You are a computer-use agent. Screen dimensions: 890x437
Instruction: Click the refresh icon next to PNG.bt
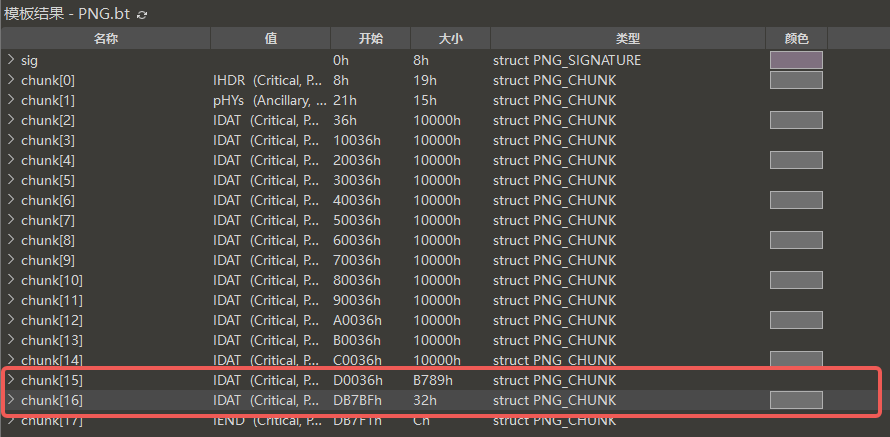pyautogui.click(x=142, y=15)
